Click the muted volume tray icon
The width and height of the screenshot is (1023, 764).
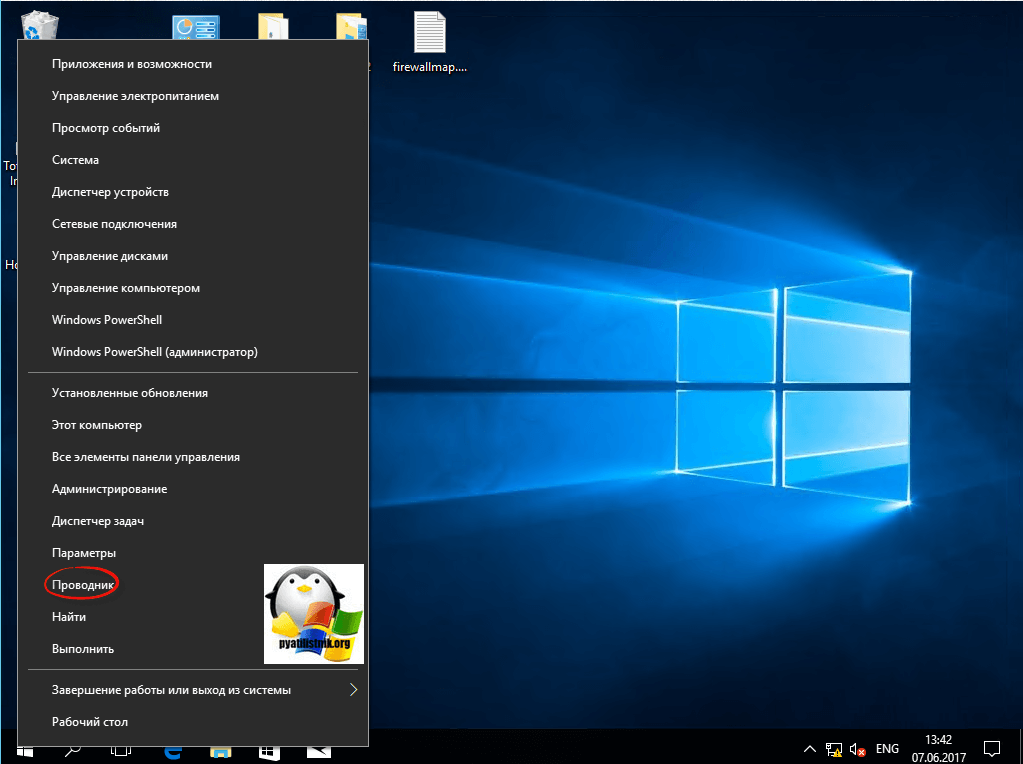857,749
